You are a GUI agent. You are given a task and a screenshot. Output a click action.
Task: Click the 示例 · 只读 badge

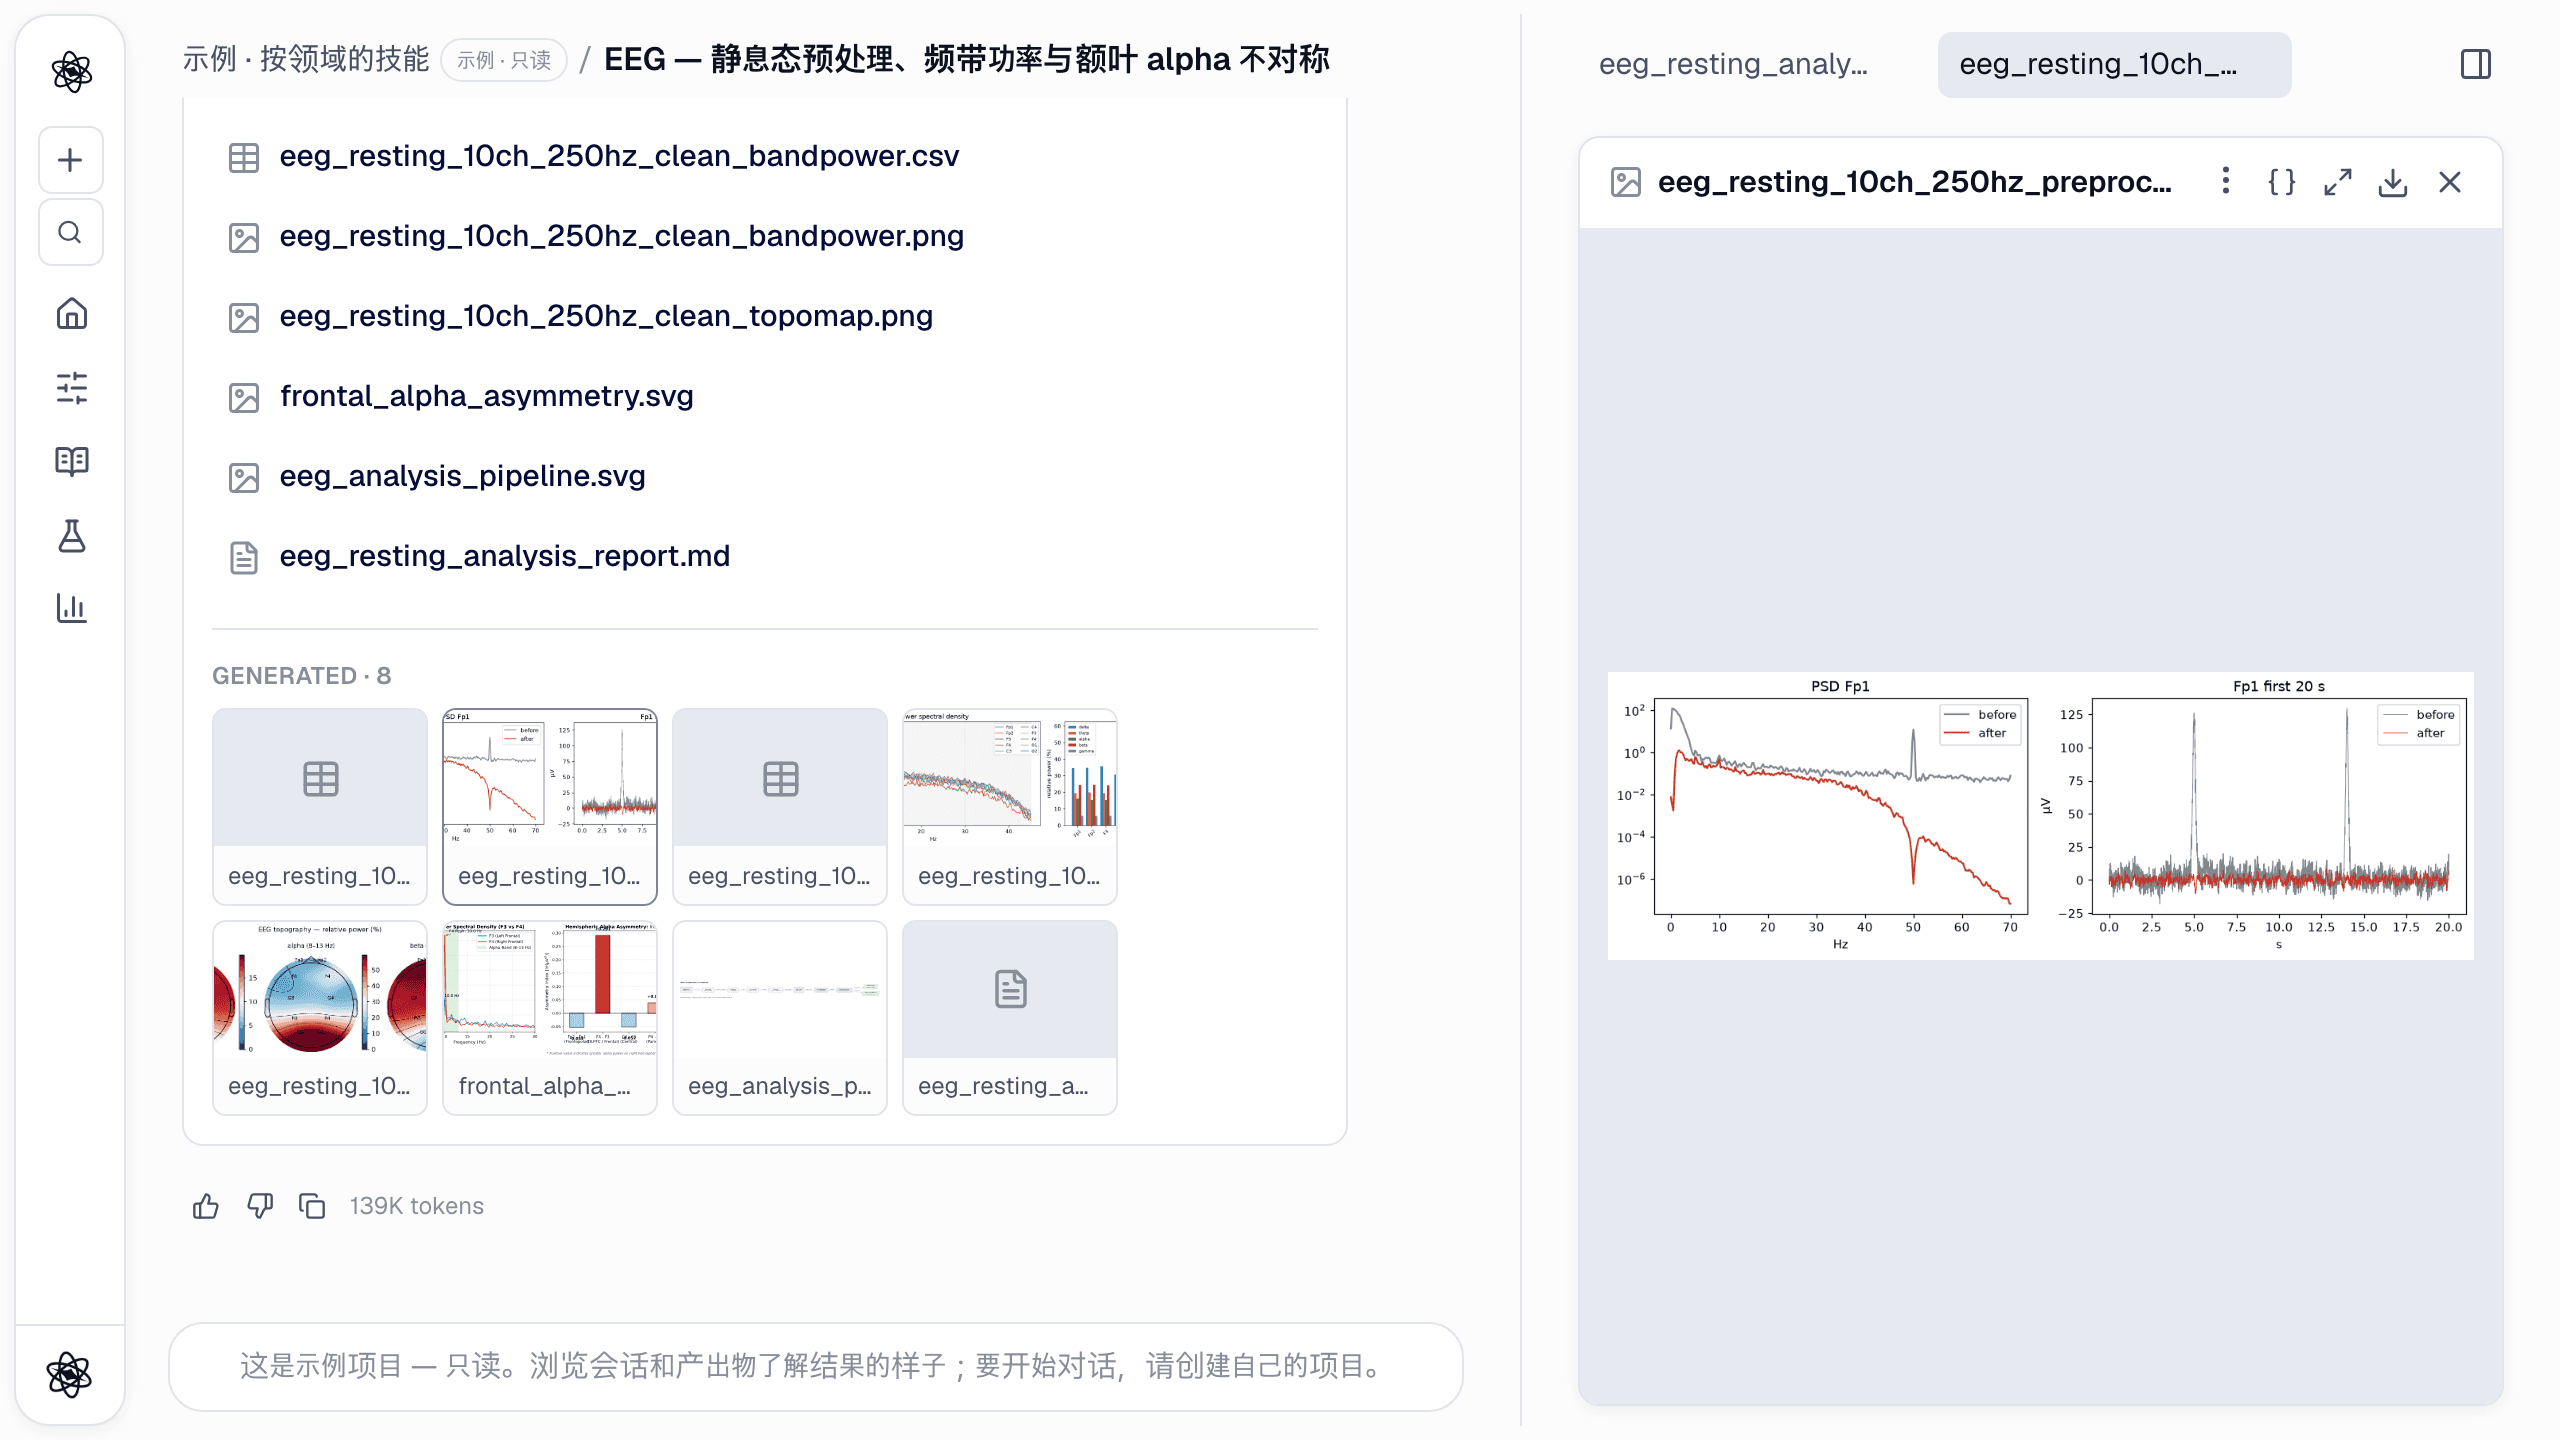pyautogui.click(x=504, y=60)
